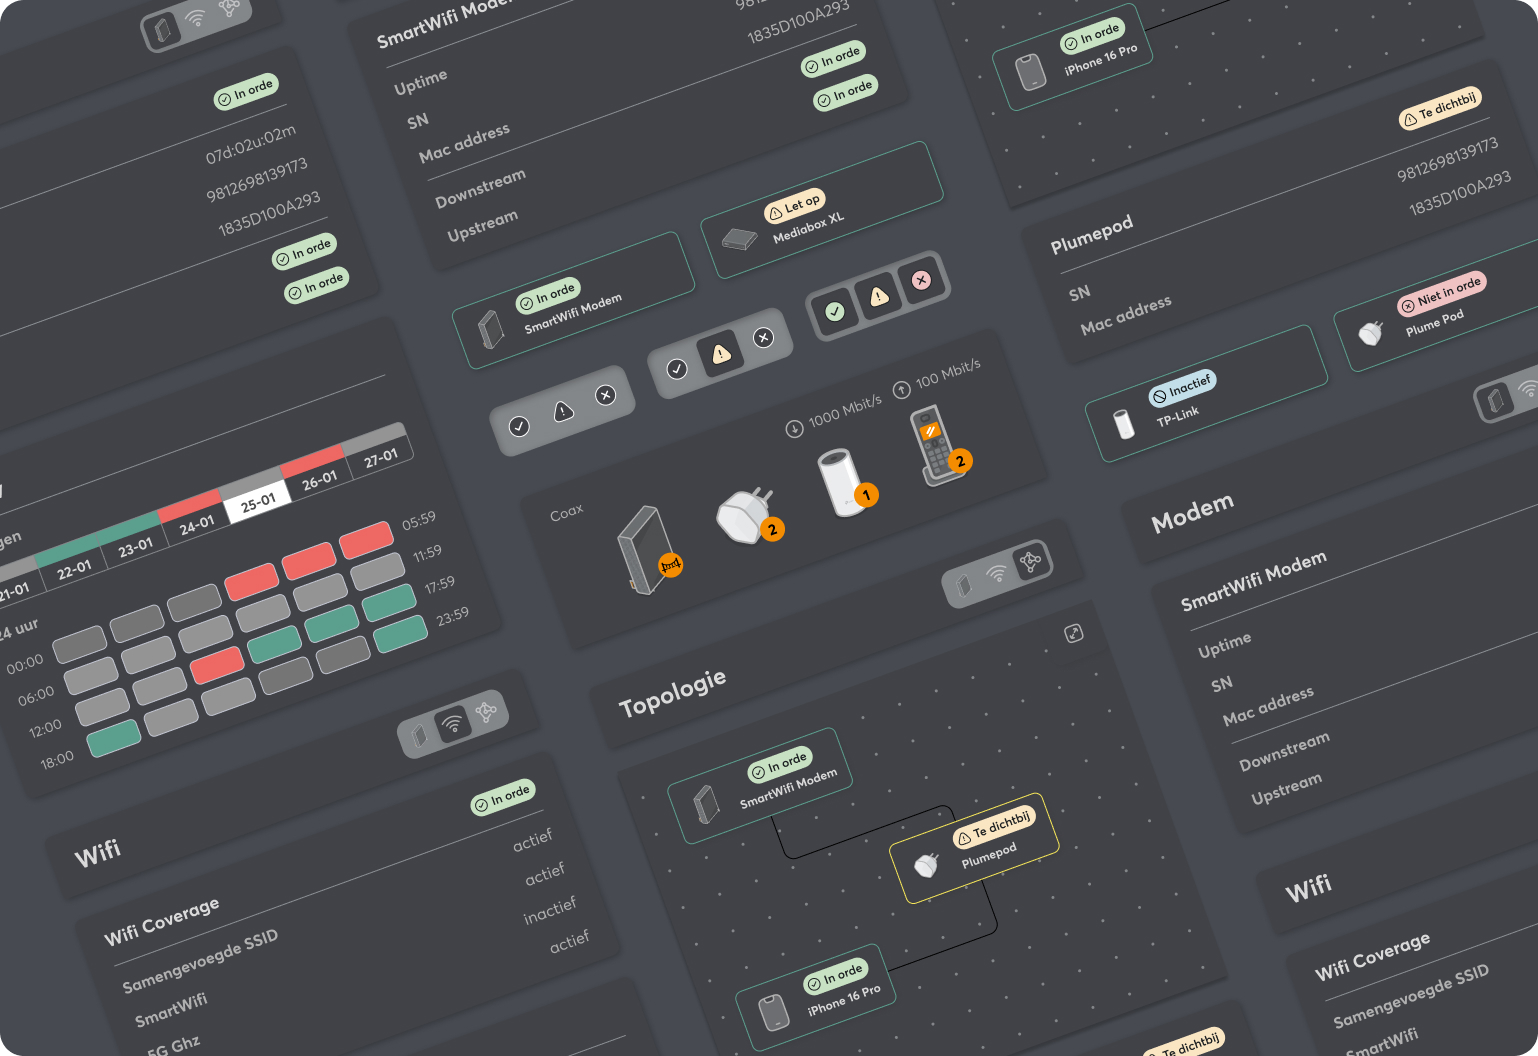Click the 1000 Mbit/s download speed text
The height and width of the screenshot is (1056, 1538).
coord(845,410)
